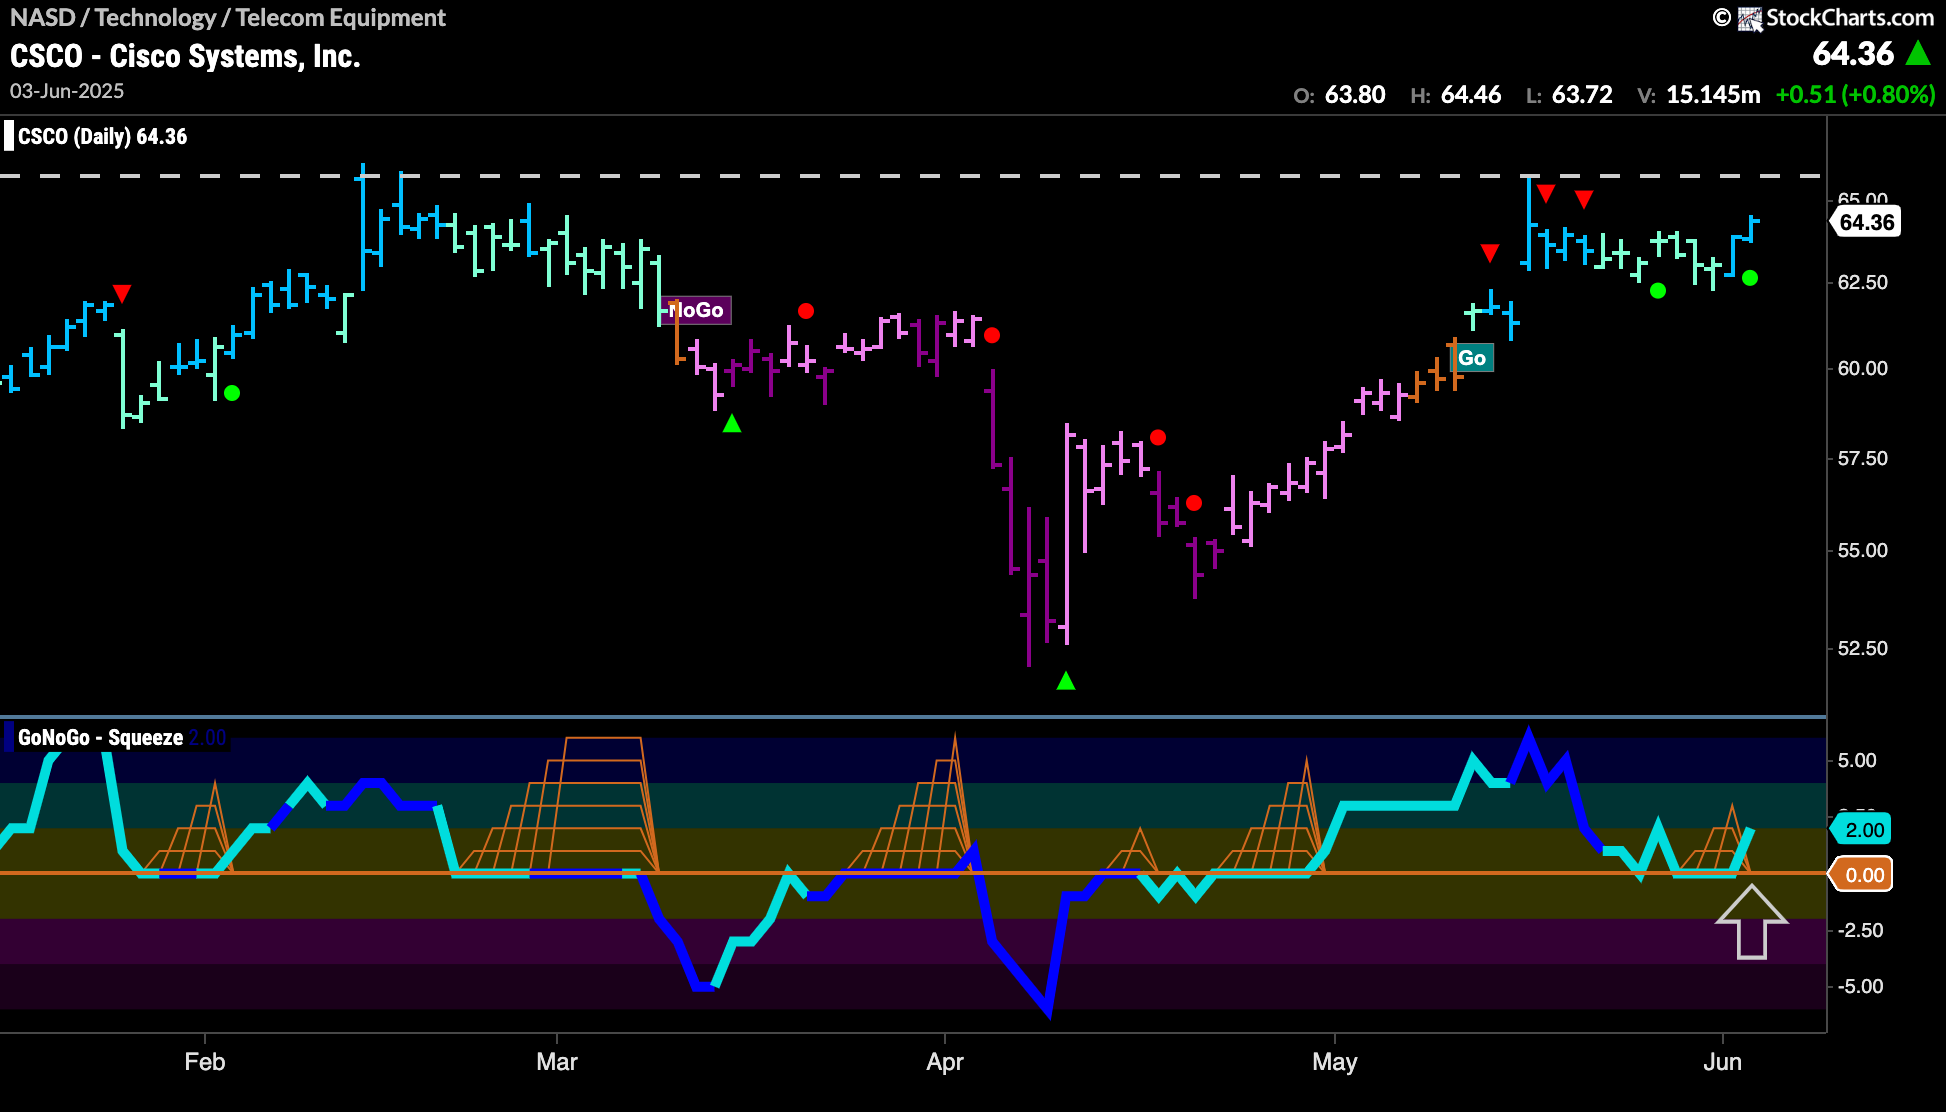The width and height of the screenshot is (1946, 1112).
Task: Click the GoNoGo Squeeze legend marker
Action: click(x=9, y=738)
